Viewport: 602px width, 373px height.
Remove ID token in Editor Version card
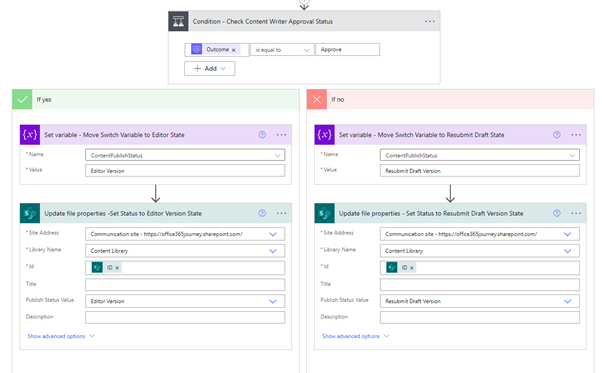pos(117,268)
